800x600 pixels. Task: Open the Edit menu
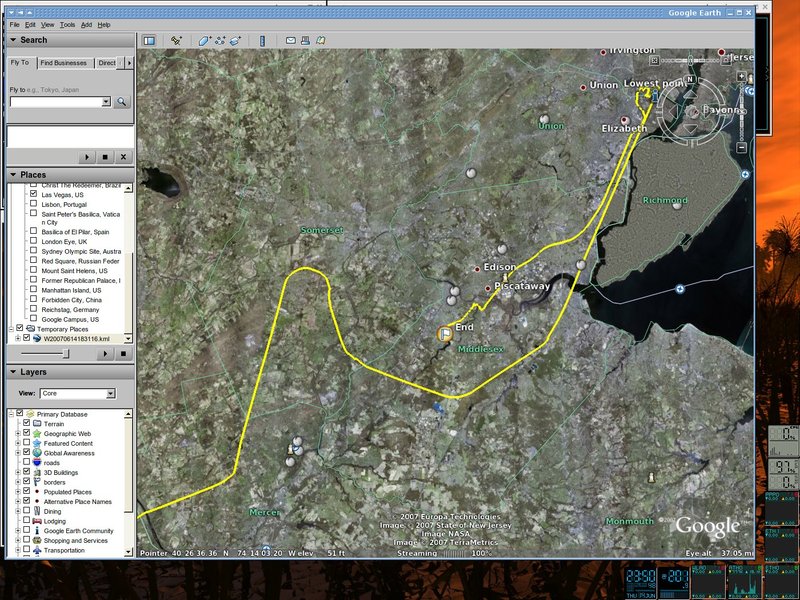tap(30, 24)
